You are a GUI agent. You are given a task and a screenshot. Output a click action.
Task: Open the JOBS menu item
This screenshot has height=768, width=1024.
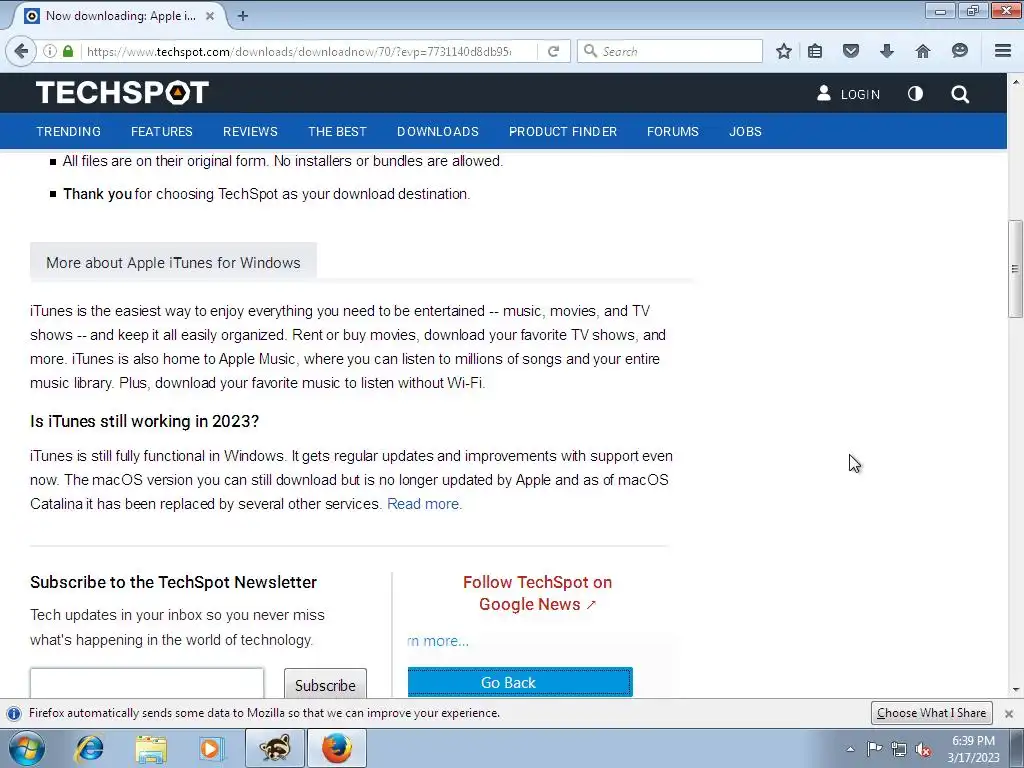pyautogui.click(x=745, y=131)
